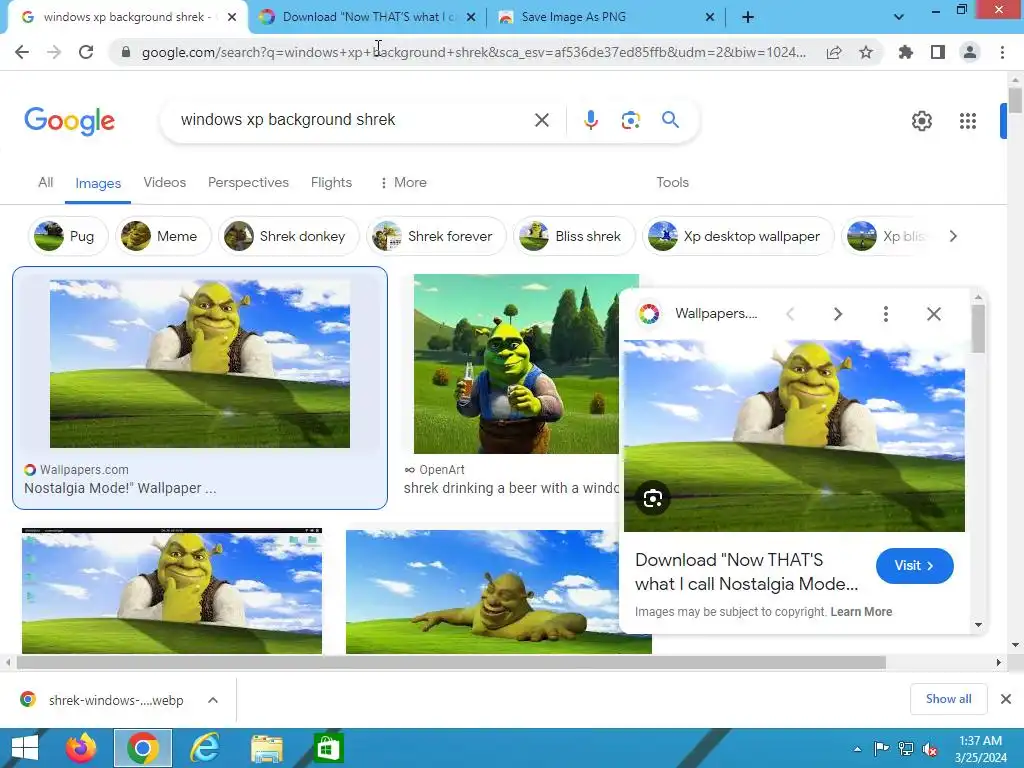
Task: Filter results by Shrek forever chip
Action: pos(436,236)
